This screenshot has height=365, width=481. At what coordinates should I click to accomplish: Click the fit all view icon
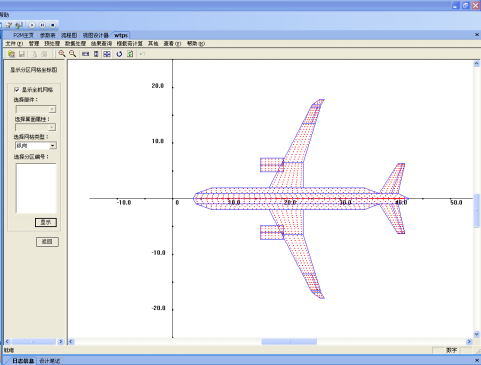point(107,54)
